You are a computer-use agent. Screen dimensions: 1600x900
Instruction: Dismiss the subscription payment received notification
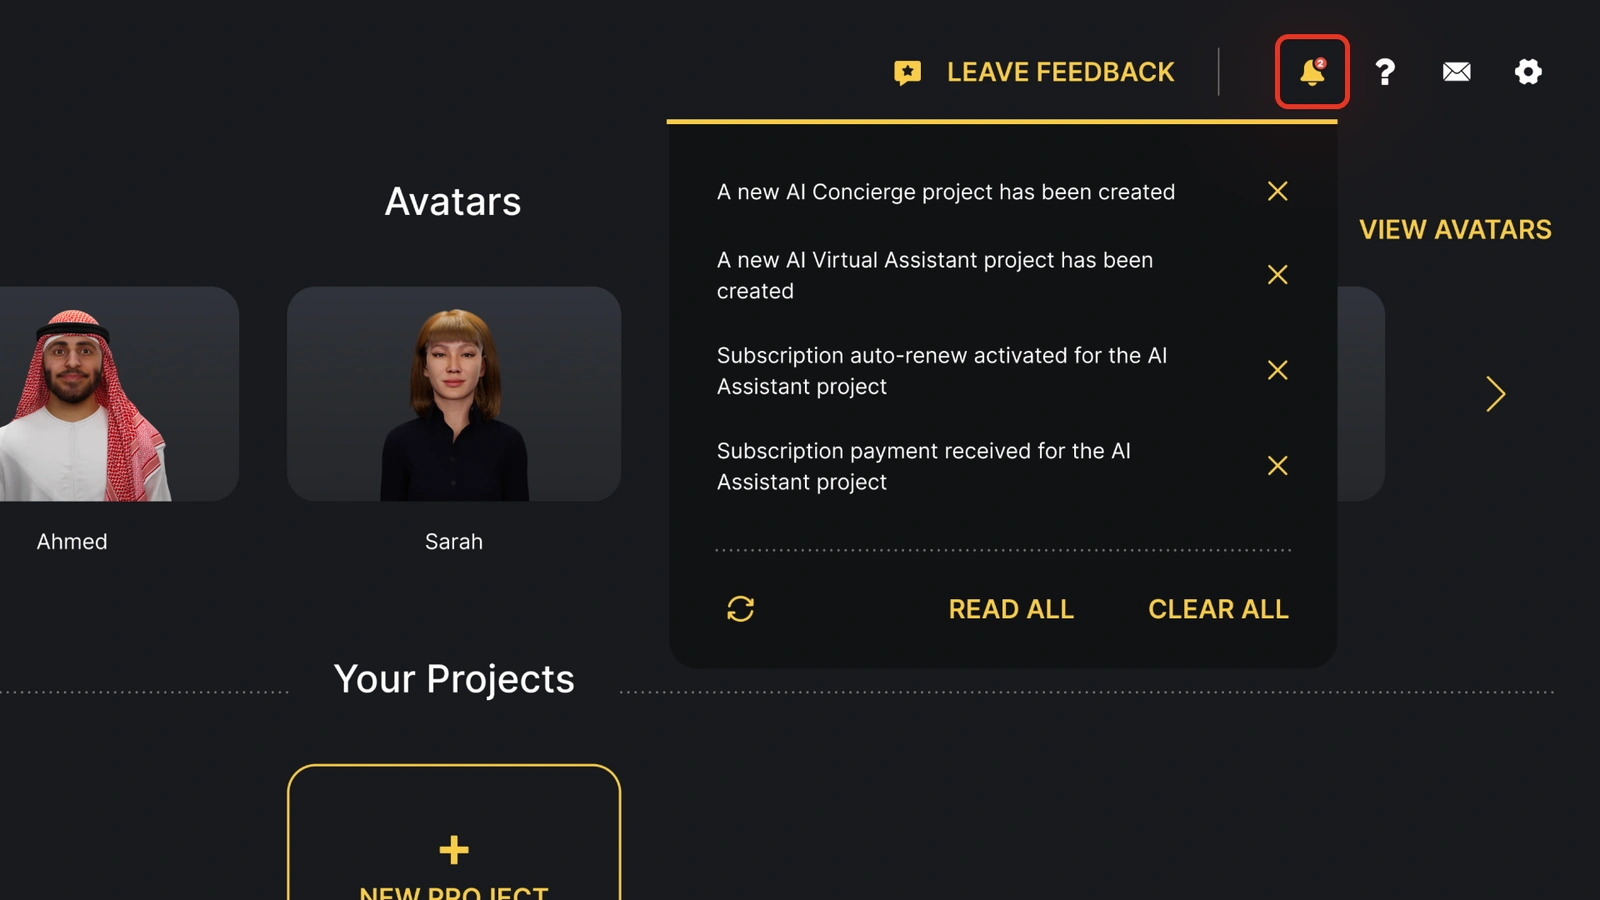coord(1277,465)
